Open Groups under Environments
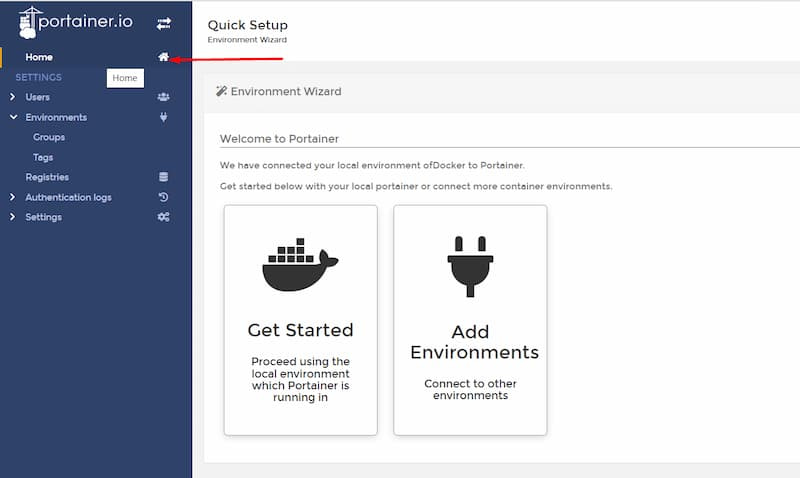Viewport: 800px width, 478px height. [49, 137]
